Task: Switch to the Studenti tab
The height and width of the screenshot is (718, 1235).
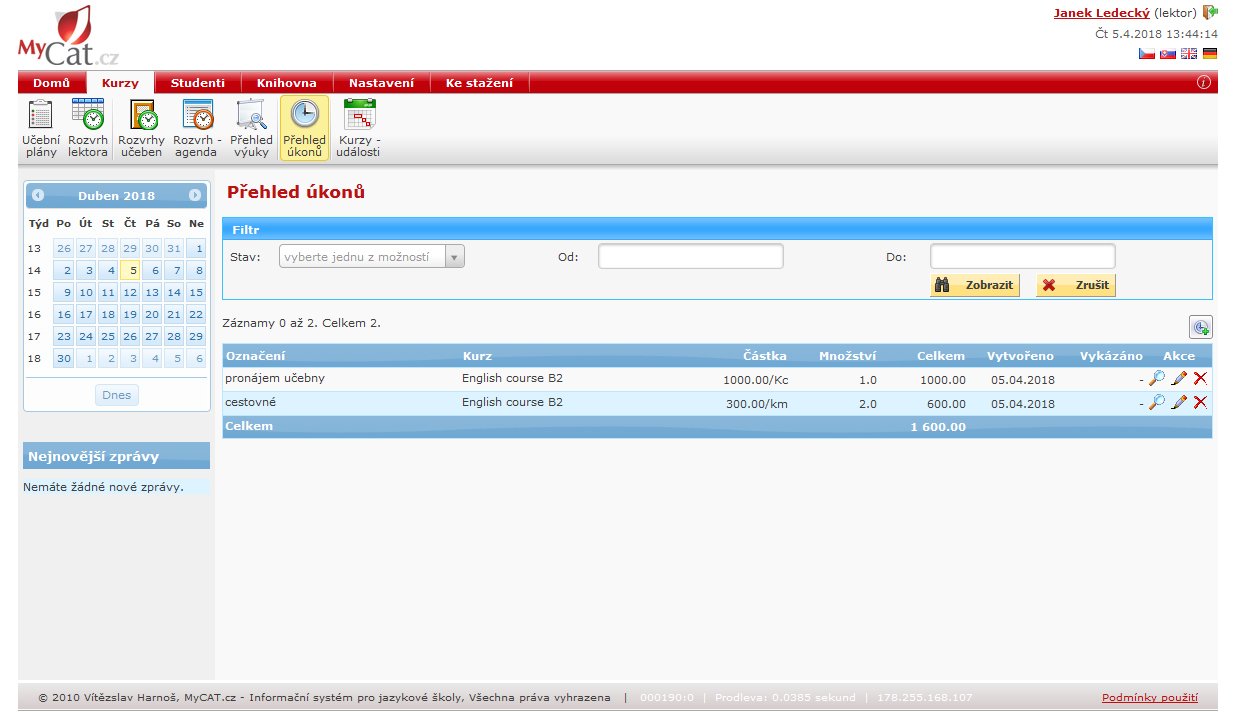Action: click(x=197, y=83)
